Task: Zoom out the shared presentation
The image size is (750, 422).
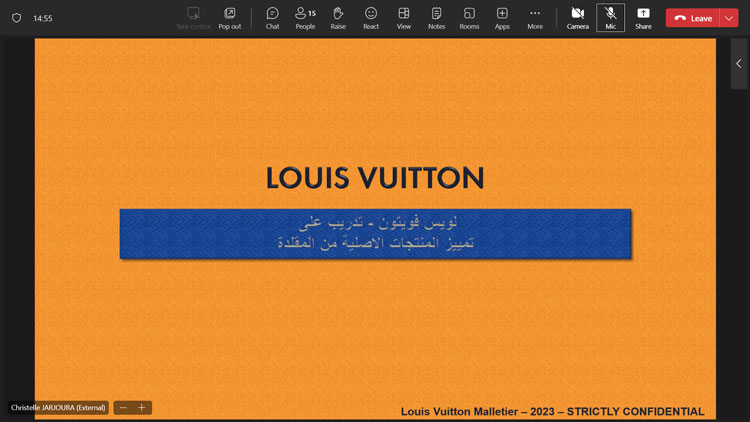Action: [124, 408]
